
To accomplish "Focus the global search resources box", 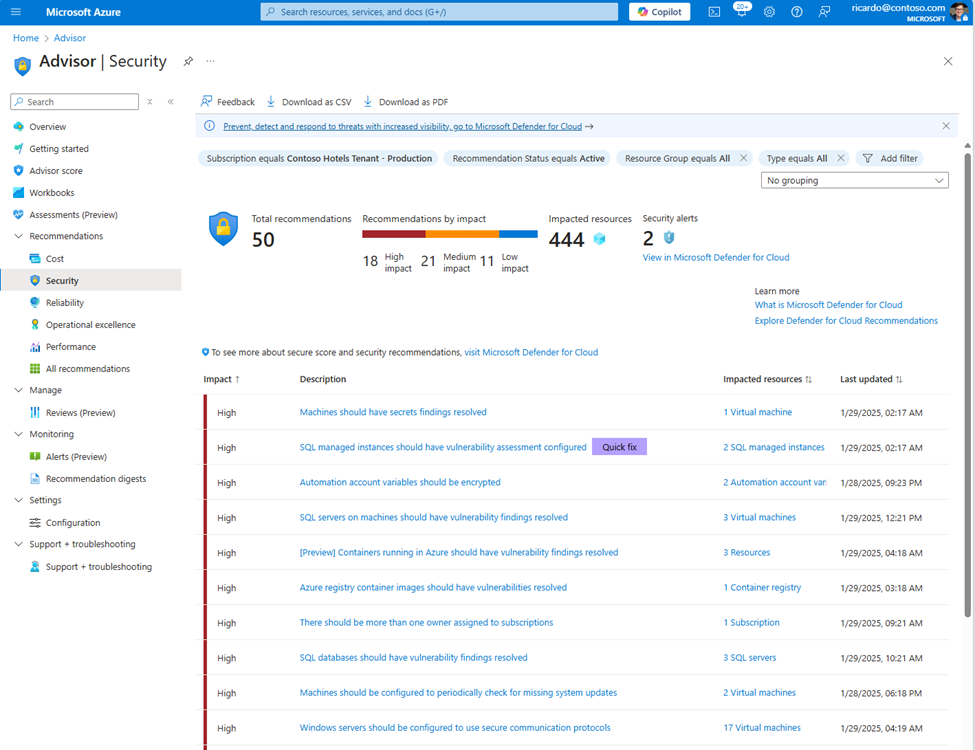I will [439, 12].
